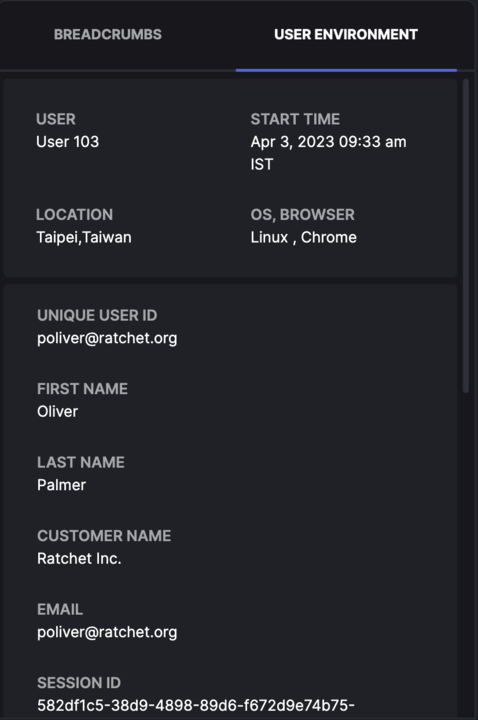Image resolution: width=478 pixels, height=720 pixels.
Task: Click the OS, BROWSER label
Action: pyautogui.click(x=302, y=215)
